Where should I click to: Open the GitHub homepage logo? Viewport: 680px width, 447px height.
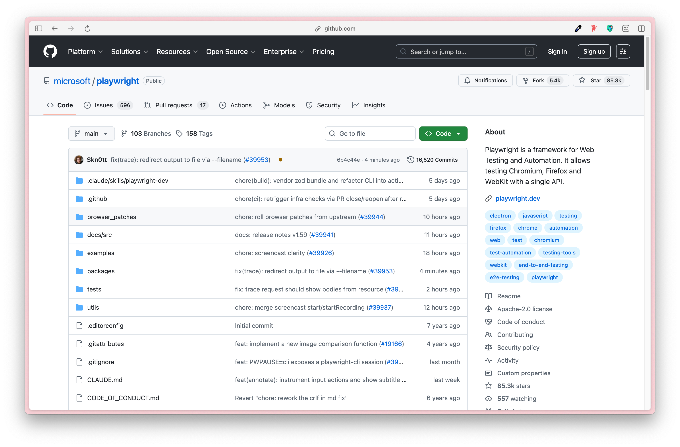(50, 51)
